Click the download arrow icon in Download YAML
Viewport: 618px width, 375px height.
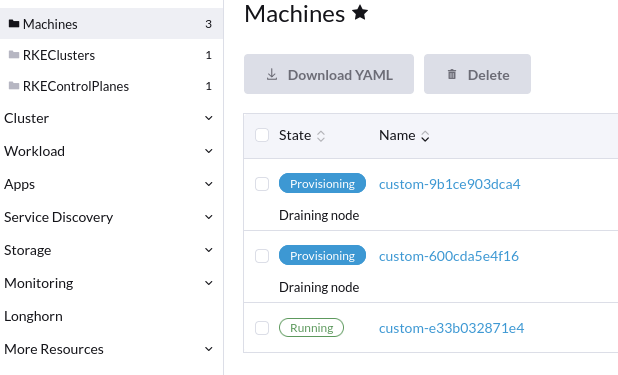[272, 74]
